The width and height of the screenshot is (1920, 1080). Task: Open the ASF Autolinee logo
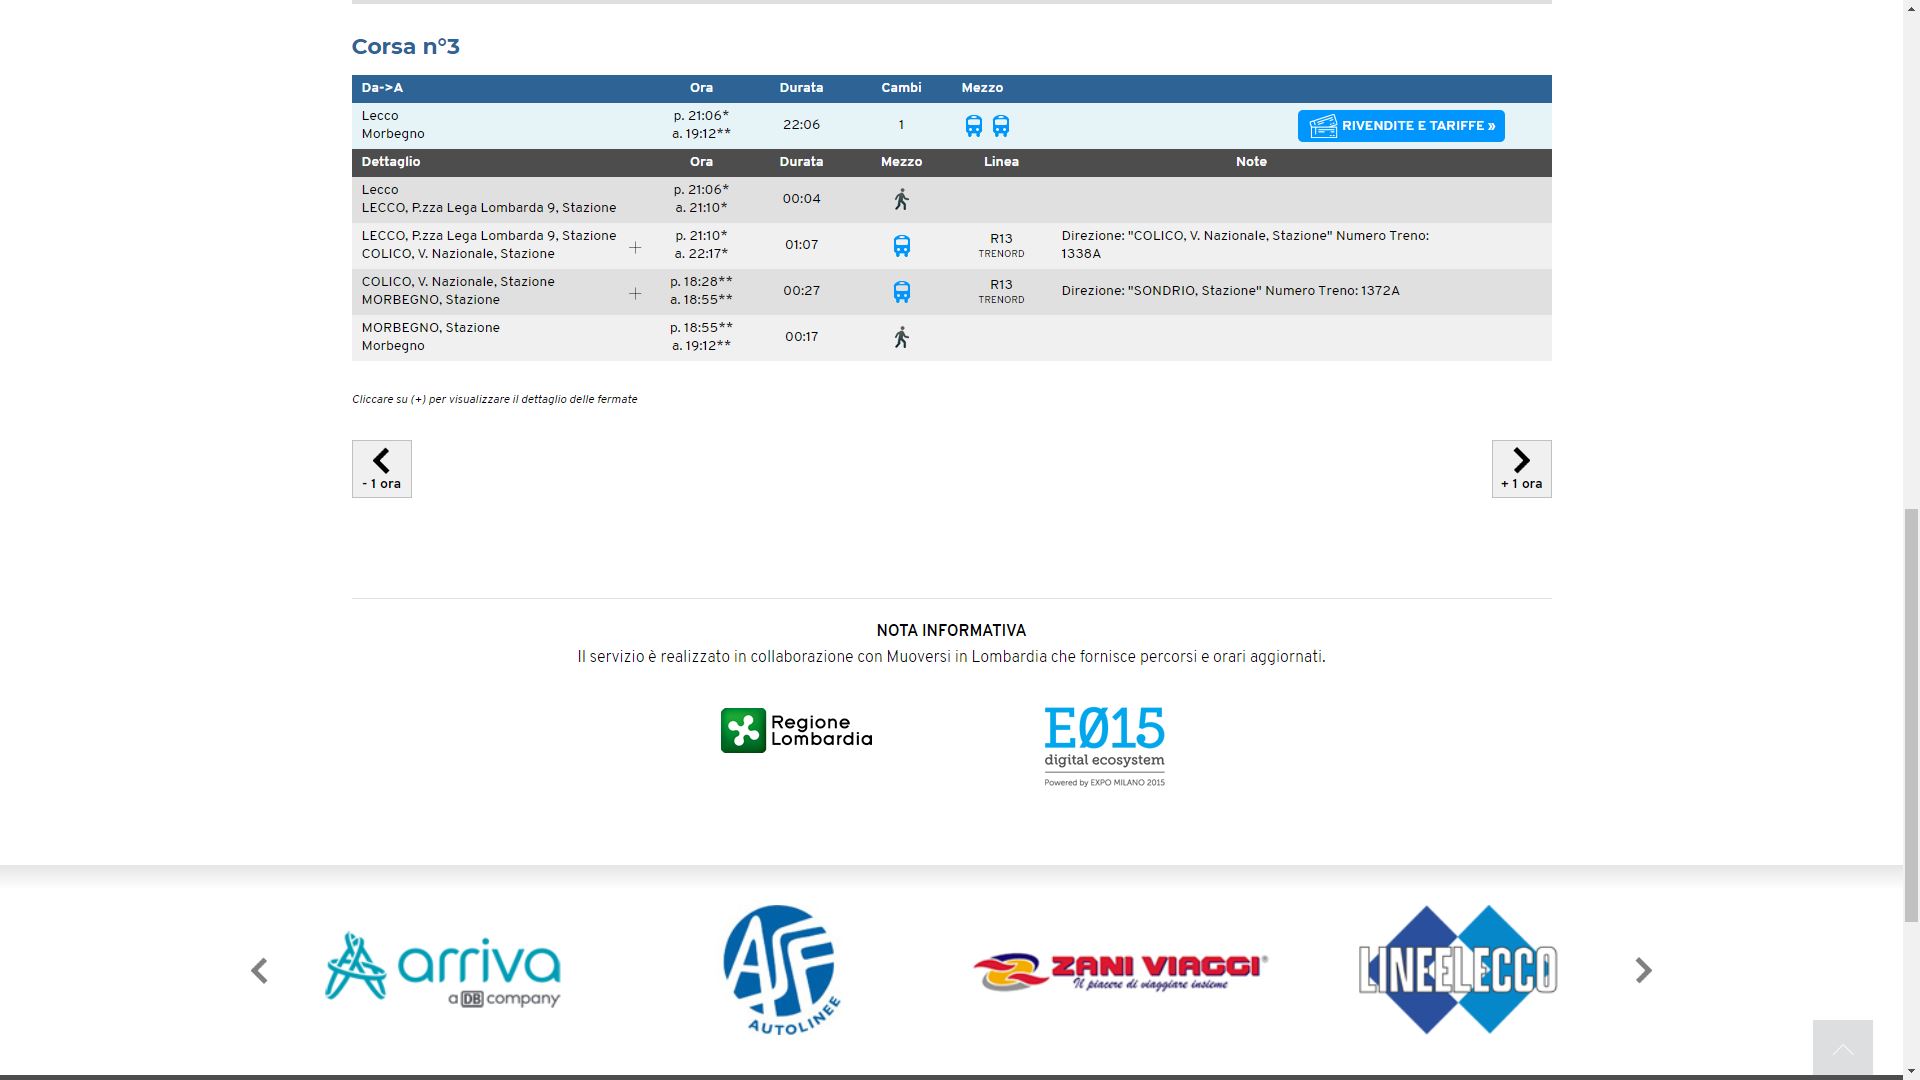click(781, 970)
